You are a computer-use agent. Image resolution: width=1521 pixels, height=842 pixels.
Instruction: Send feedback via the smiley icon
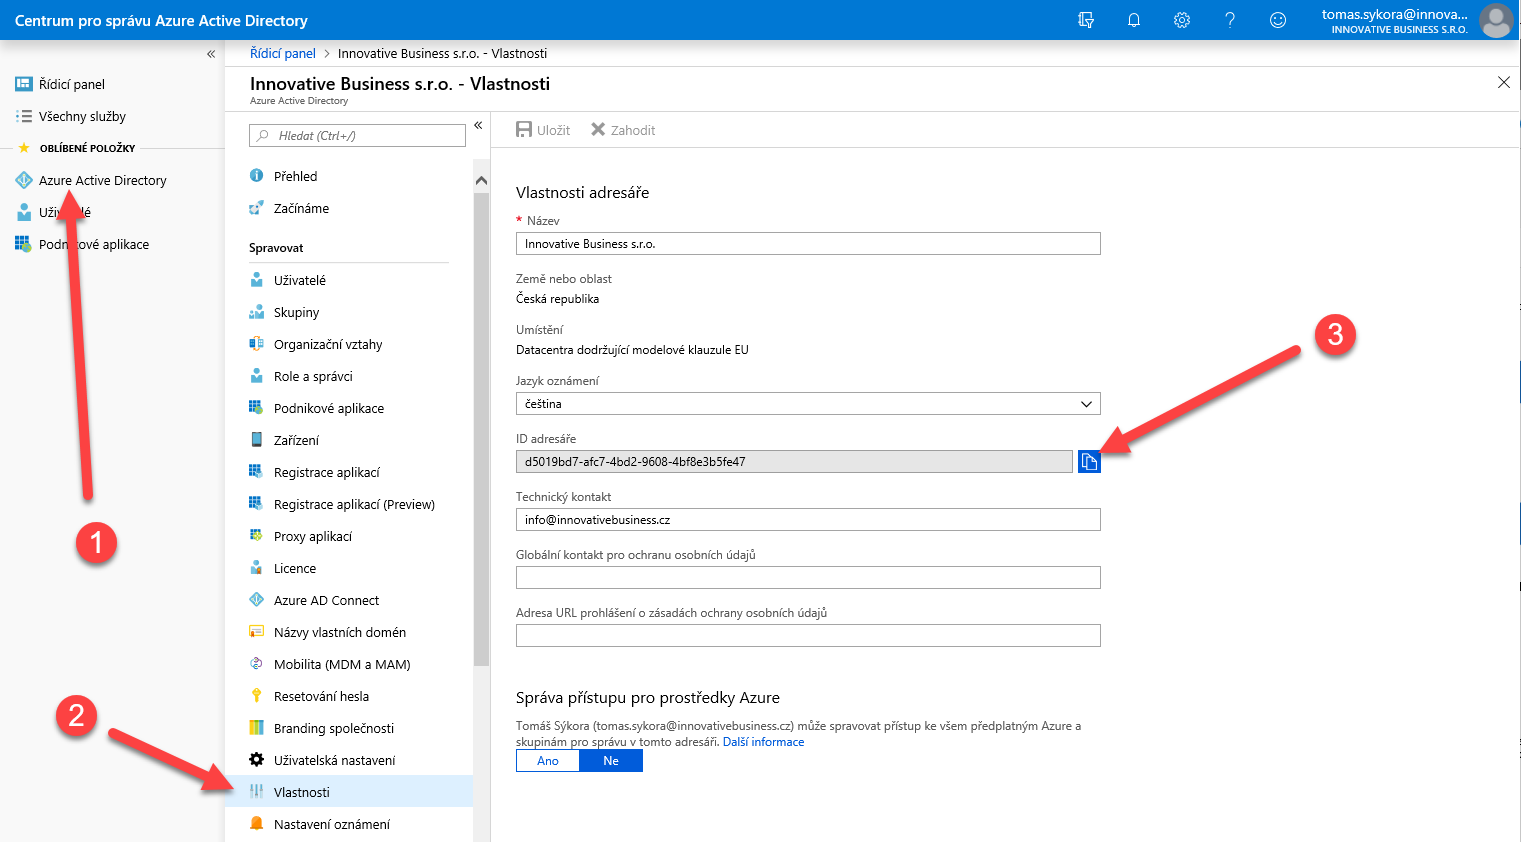click(1278, 20)
